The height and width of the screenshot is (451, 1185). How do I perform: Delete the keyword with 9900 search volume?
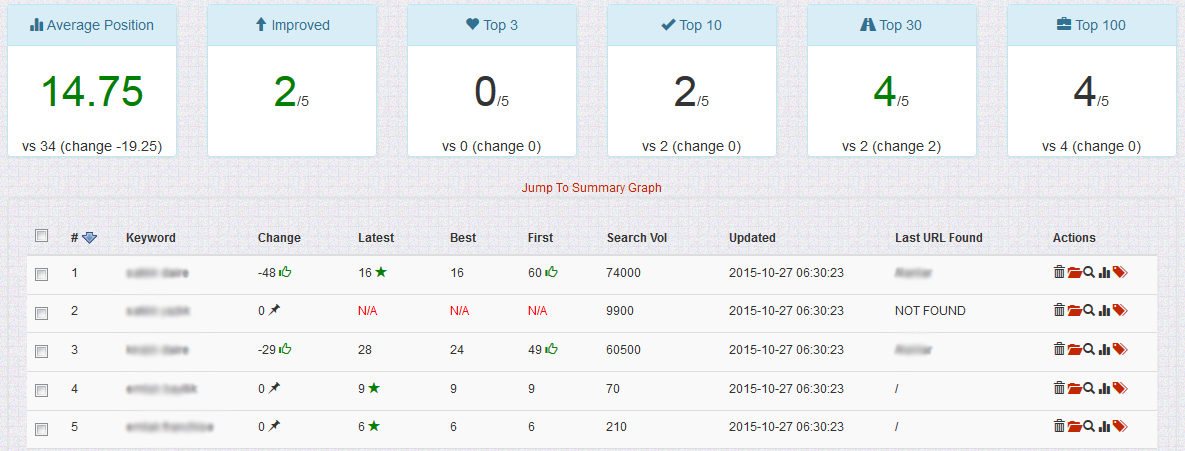[1059, 310]
